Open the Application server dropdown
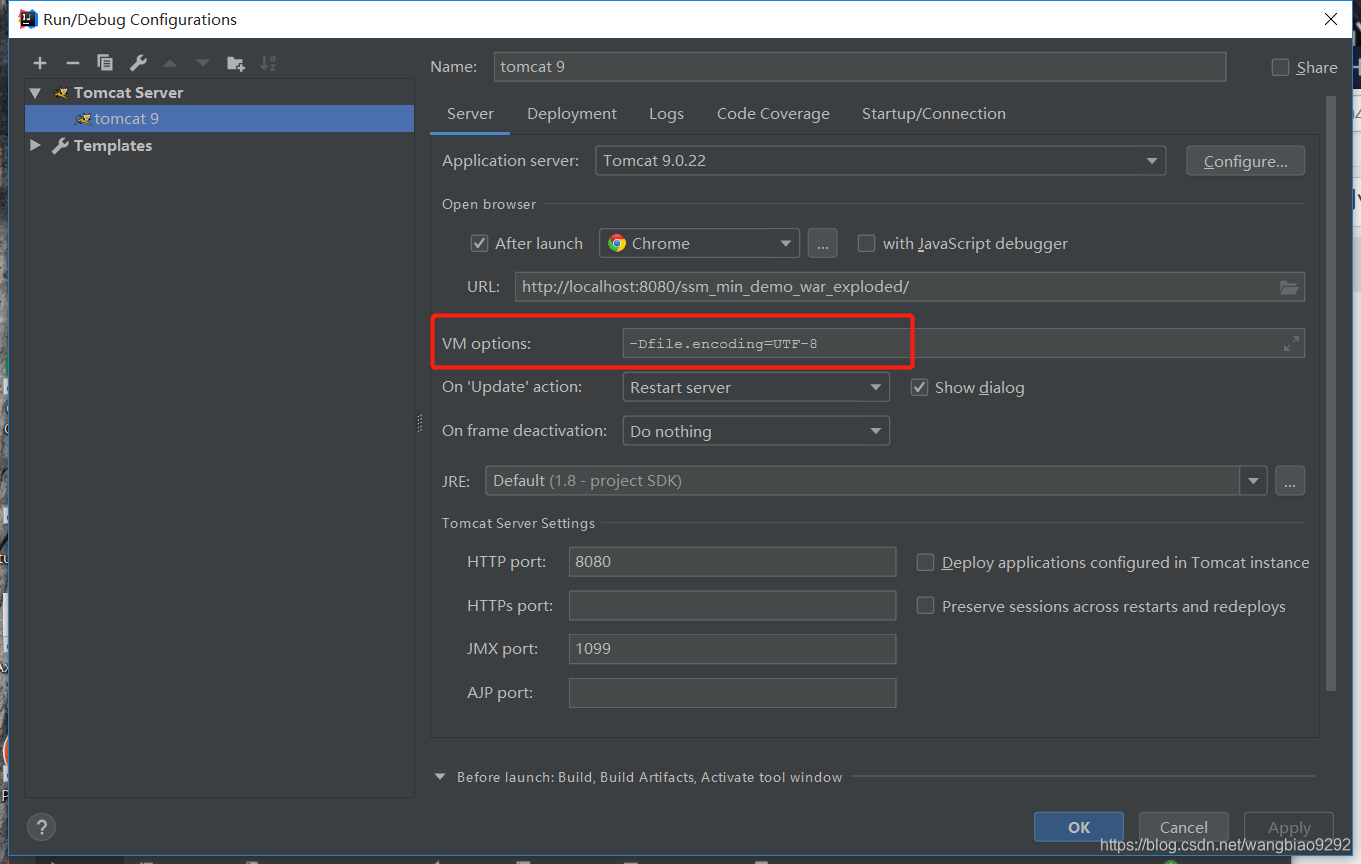The image size is (1361, 864). click(880, 161)
